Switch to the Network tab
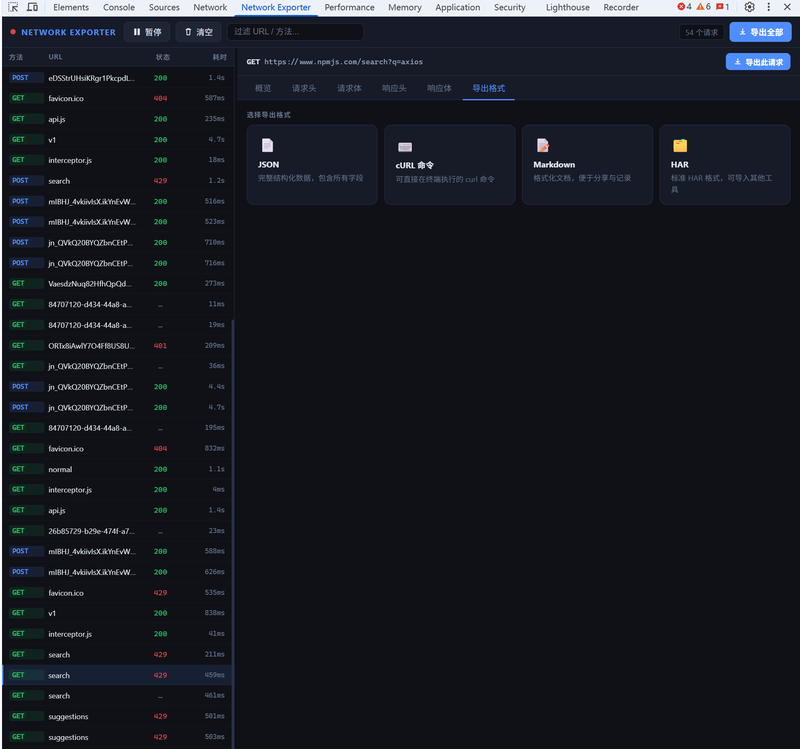800x749 pixels. pyautogui.click(x=210, y=7)
